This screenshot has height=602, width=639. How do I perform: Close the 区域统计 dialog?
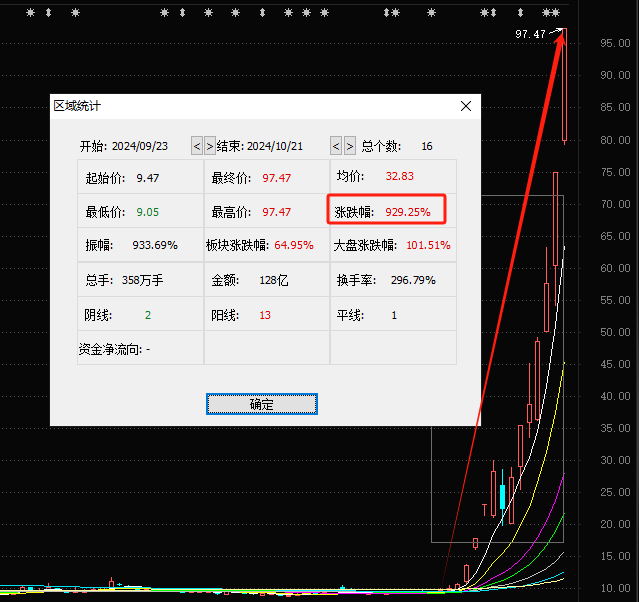click(466, 106)
